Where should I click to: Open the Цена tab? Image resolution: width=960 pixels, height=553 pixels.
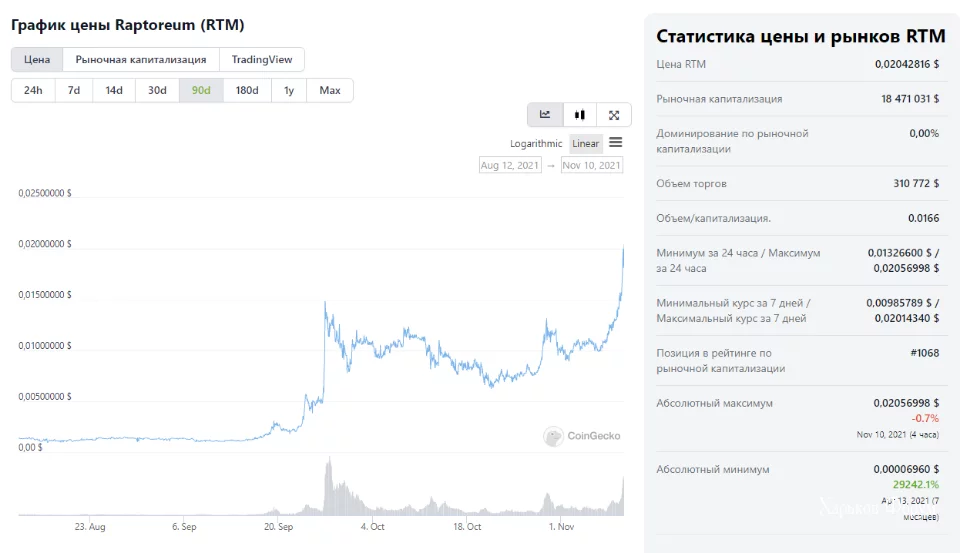37,60
